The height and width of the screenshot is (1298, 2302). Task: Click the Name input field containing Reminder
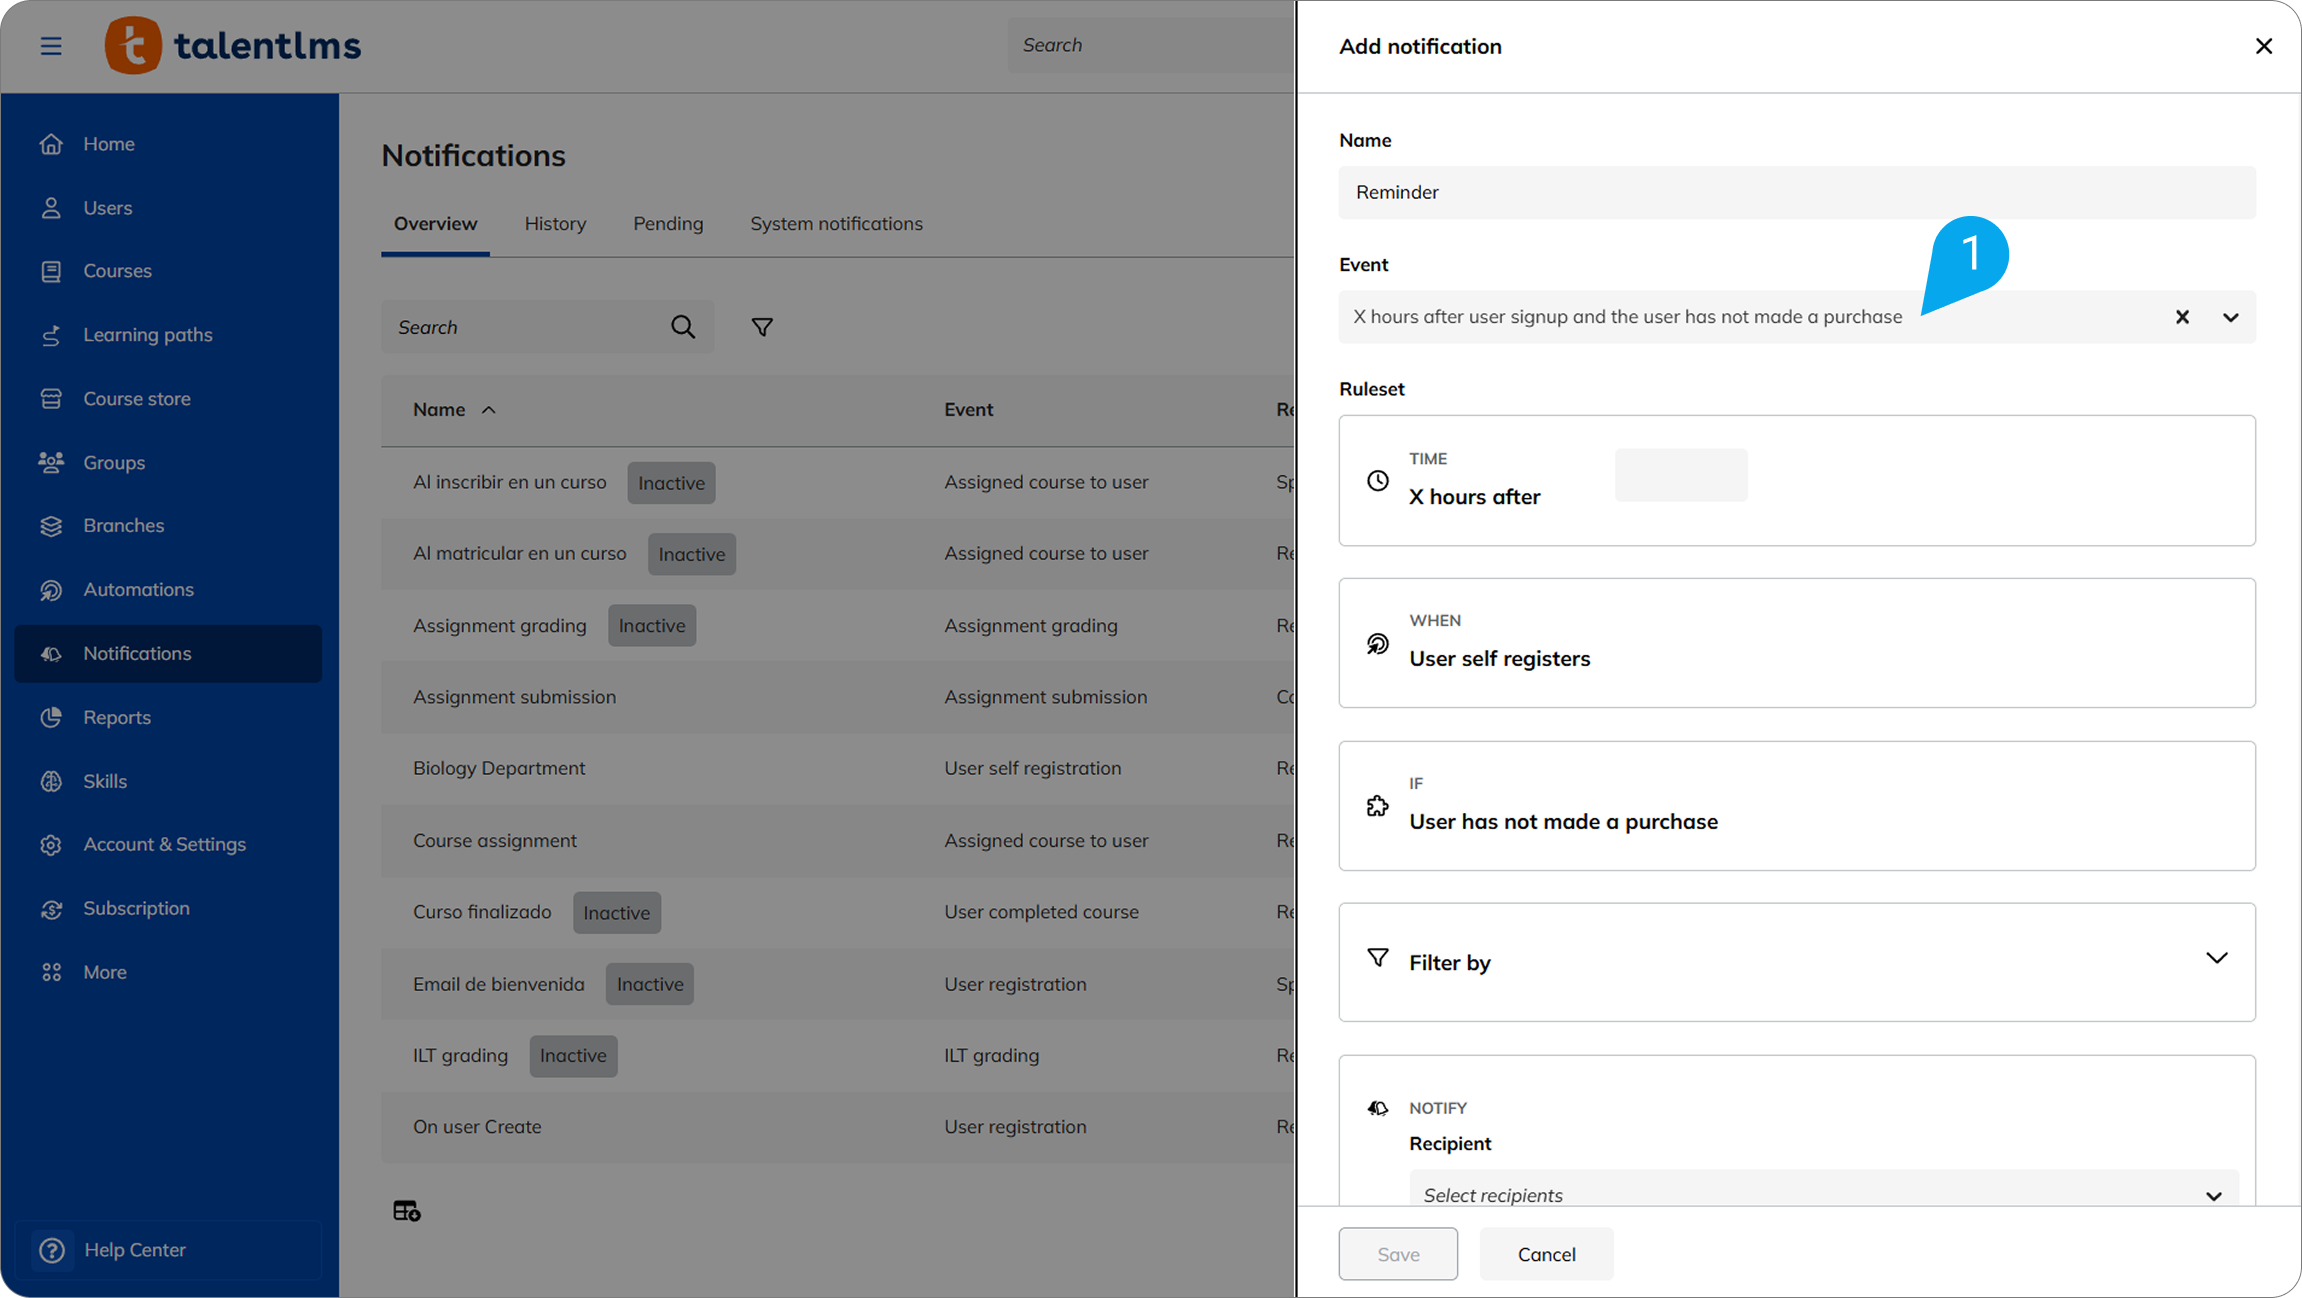pos(1797,192)
